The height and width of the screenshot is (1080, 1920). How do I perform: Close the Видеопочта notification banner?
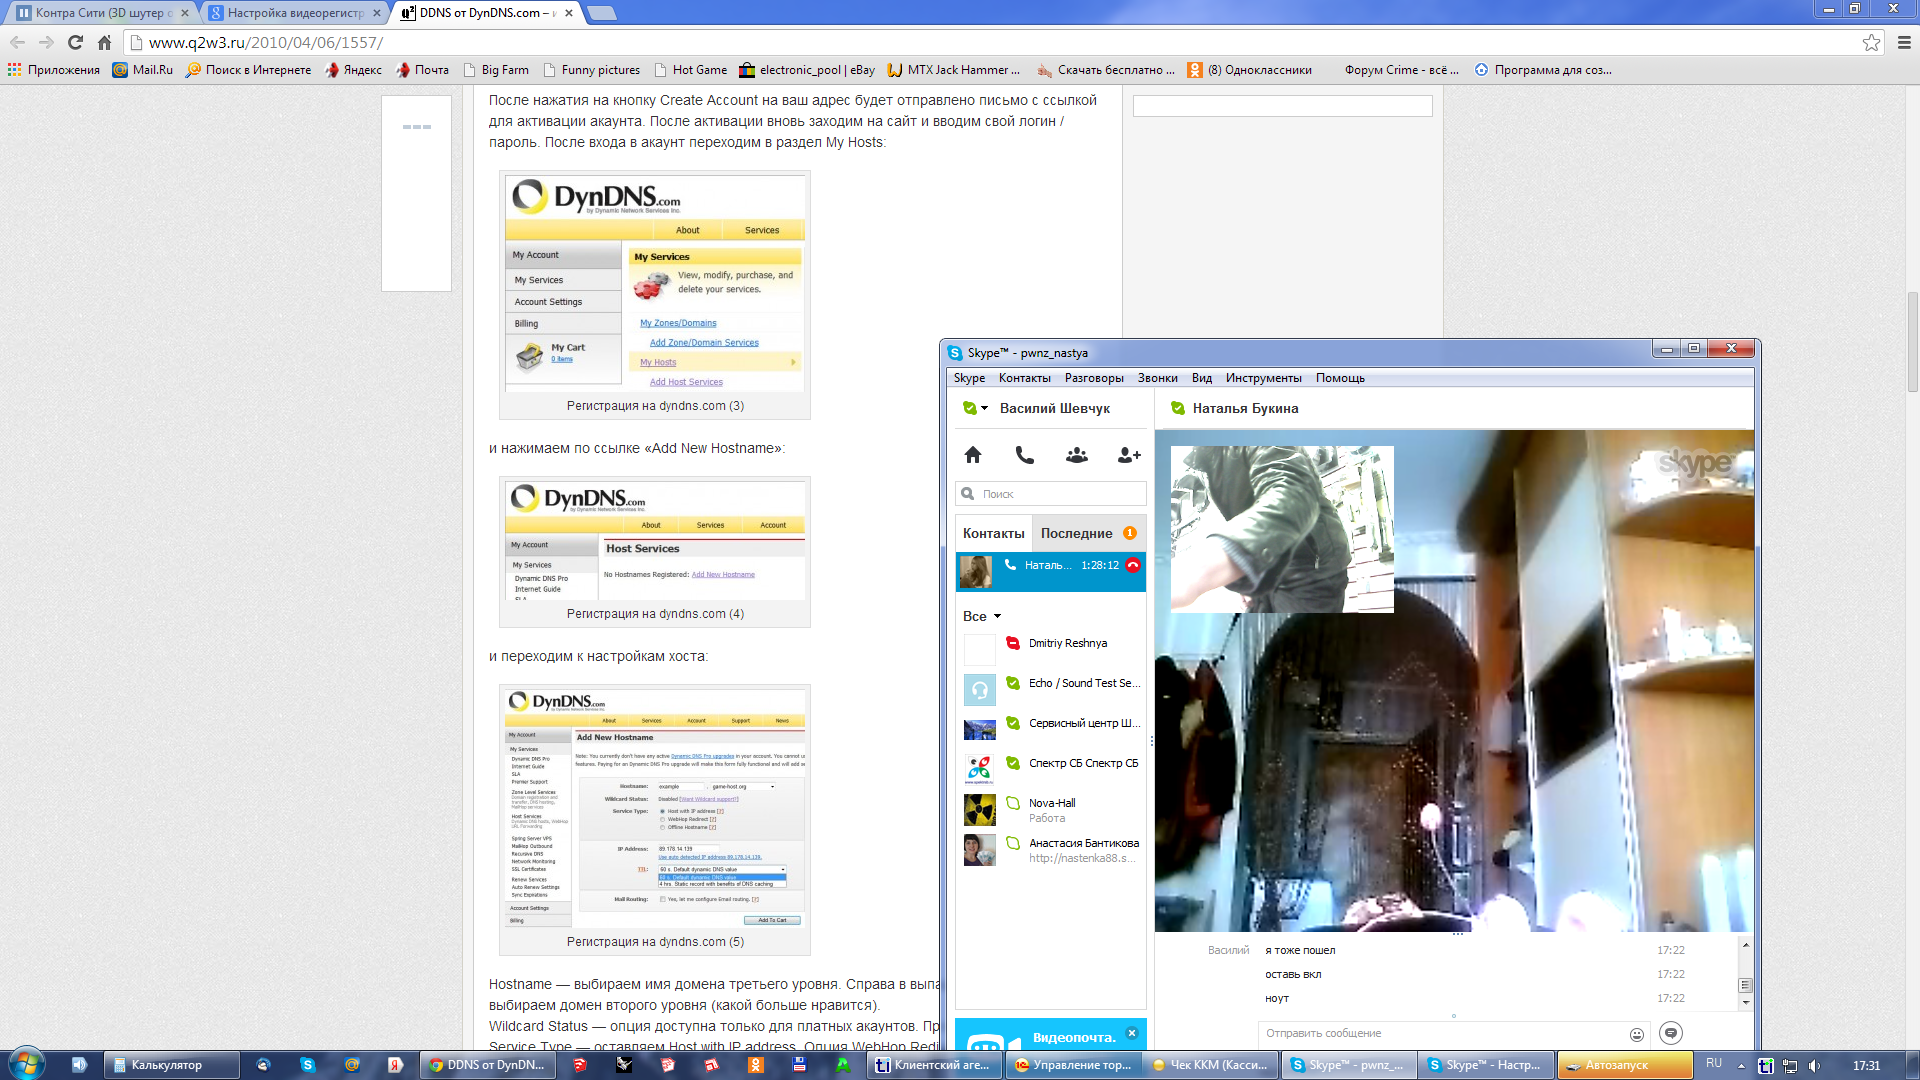(1131, 1033)
